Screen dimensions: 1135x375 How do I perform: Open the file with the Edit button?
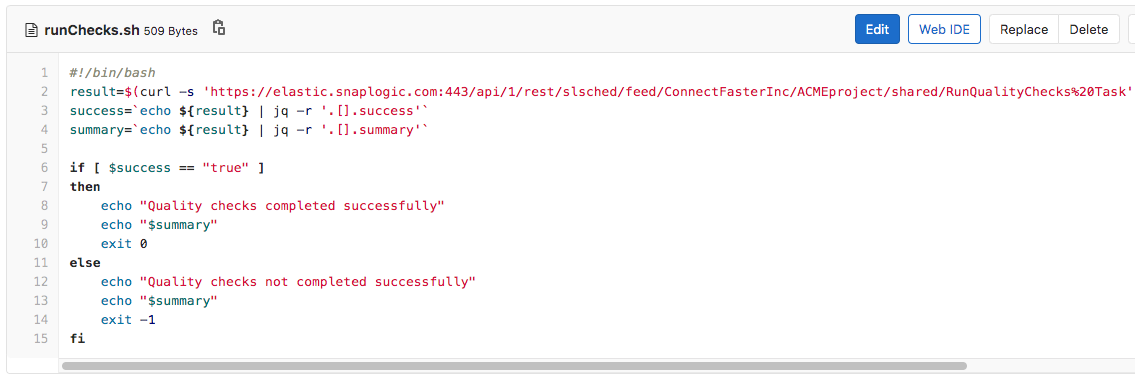pos(877,29)
